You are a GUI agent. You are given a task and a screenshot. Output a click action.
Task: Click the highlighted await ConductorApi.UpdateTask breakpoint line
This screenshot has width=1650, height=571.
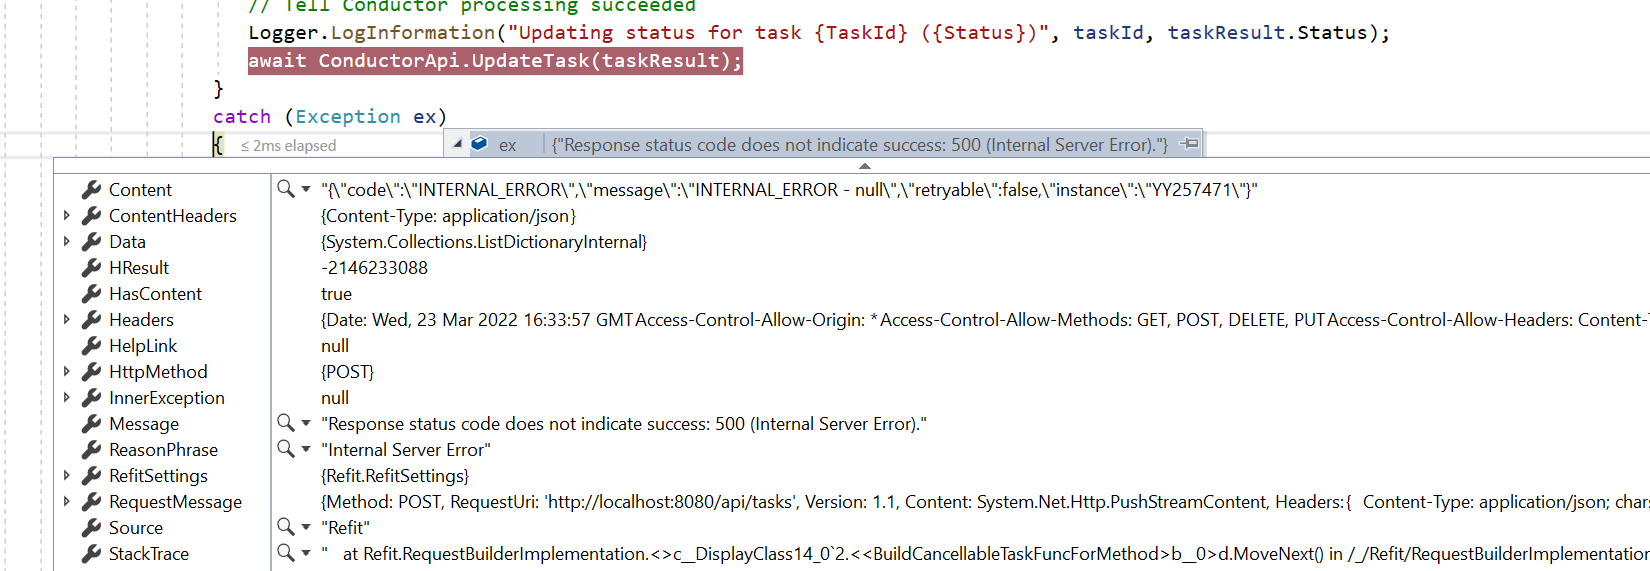tap(495, 61)
